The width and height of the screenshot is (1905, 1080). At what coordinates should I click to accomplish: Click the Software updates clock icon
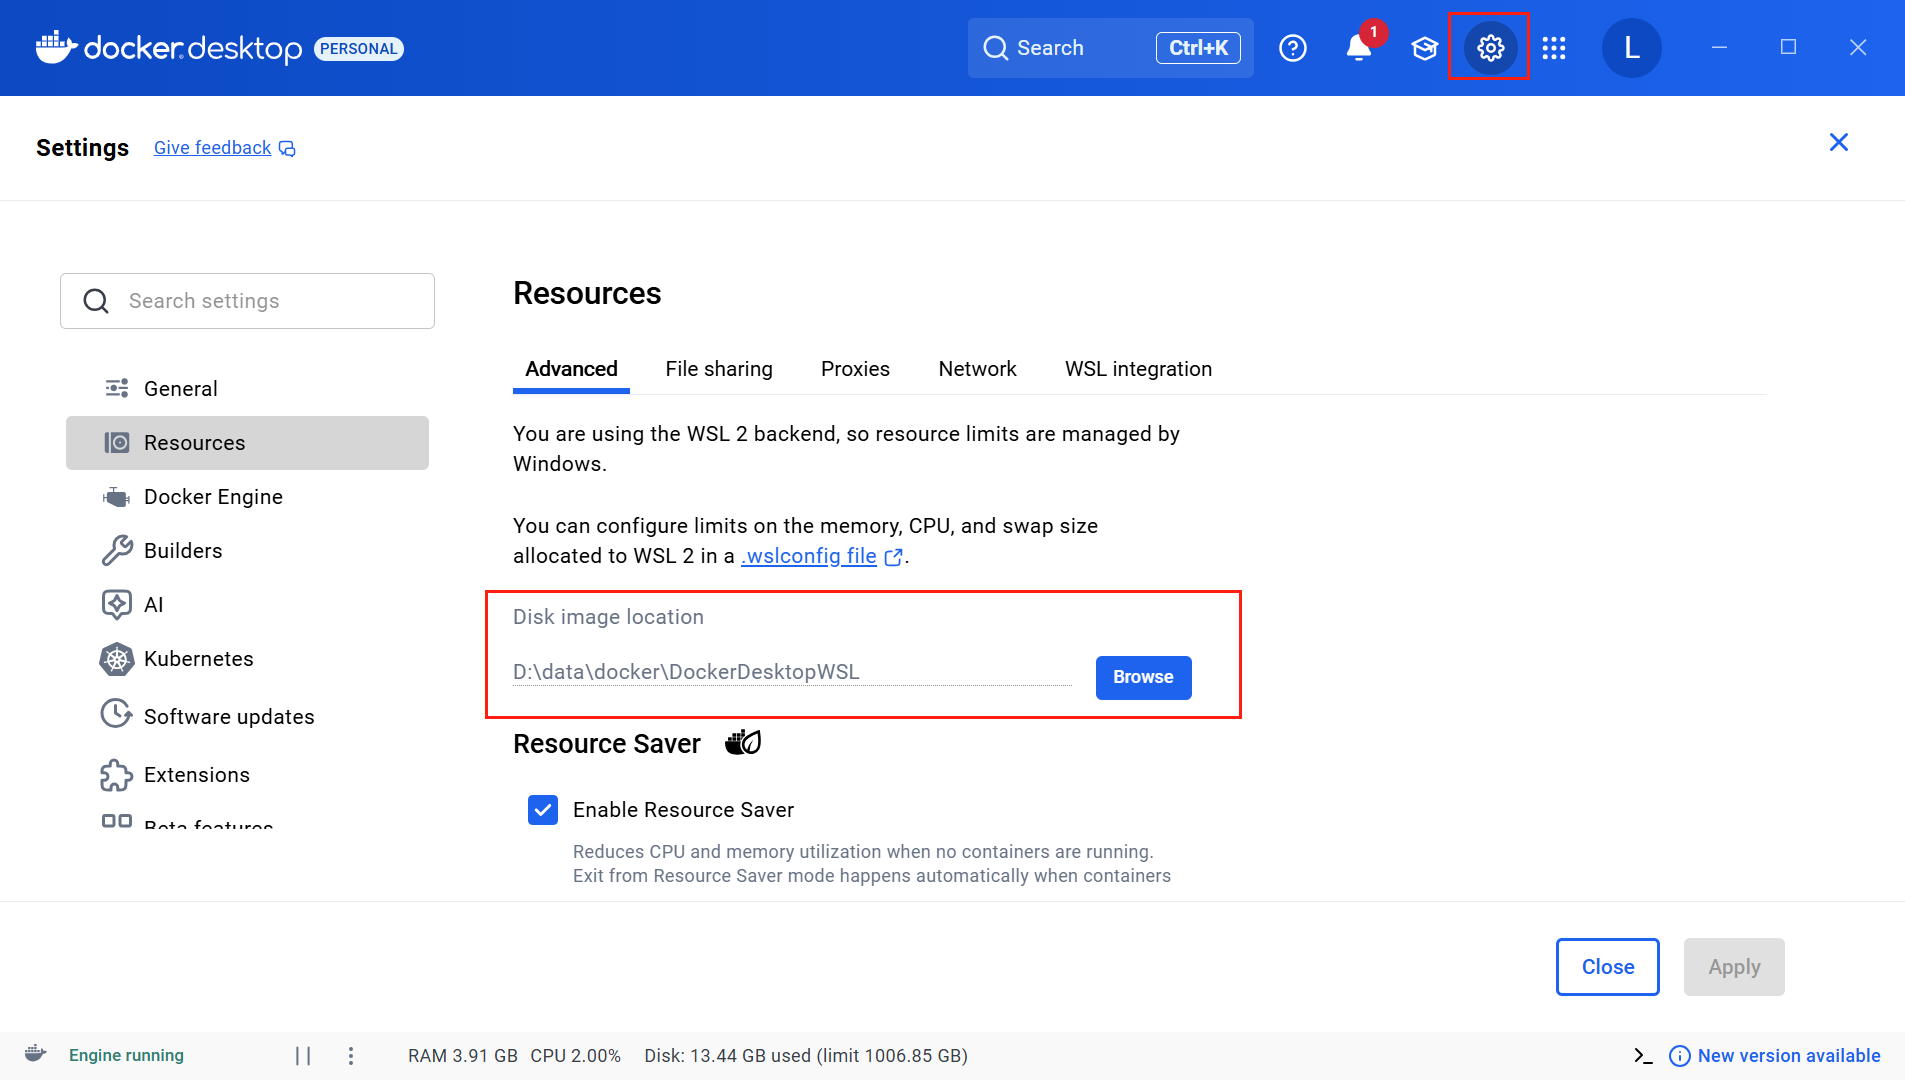pos(117,714)
